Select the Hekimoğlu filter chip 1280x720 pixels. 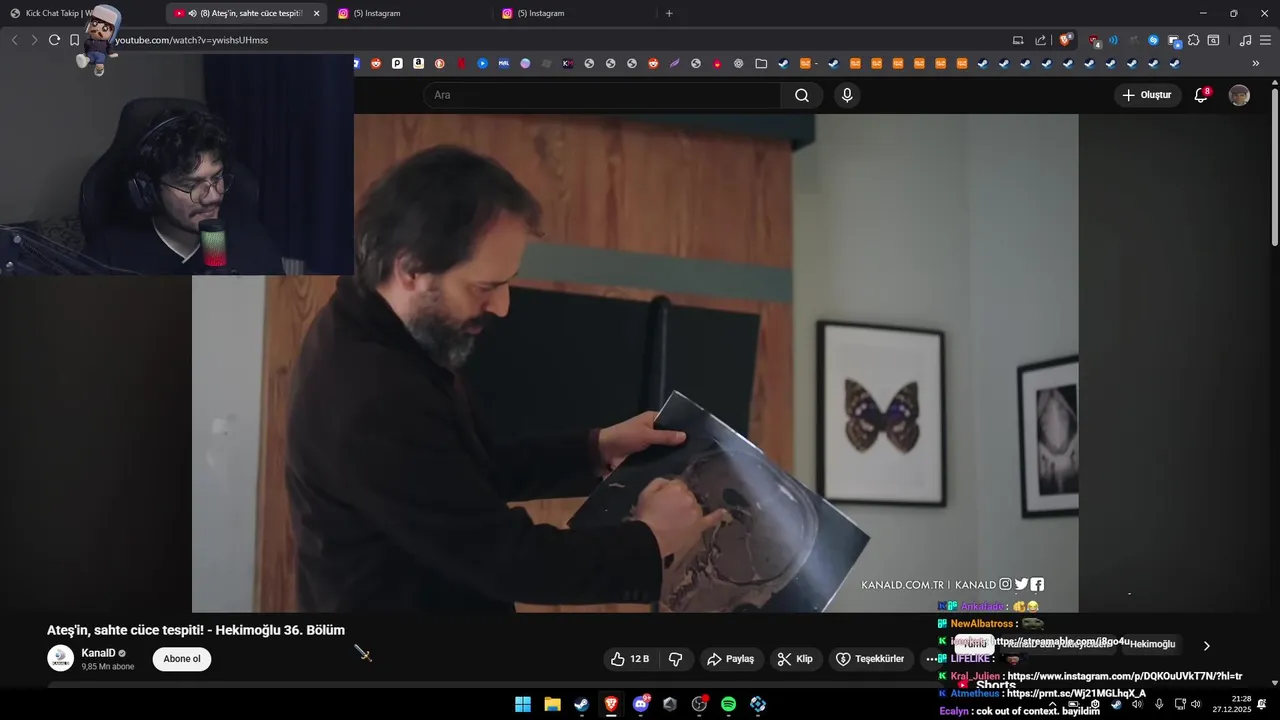pos(1153,644)
